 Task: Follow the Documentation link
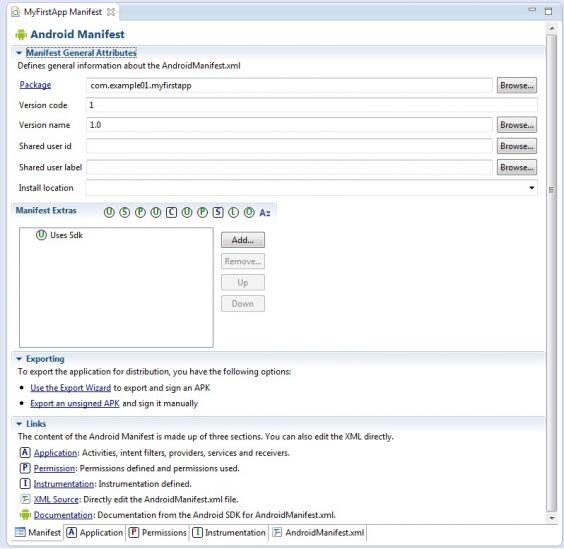point(63,515)
